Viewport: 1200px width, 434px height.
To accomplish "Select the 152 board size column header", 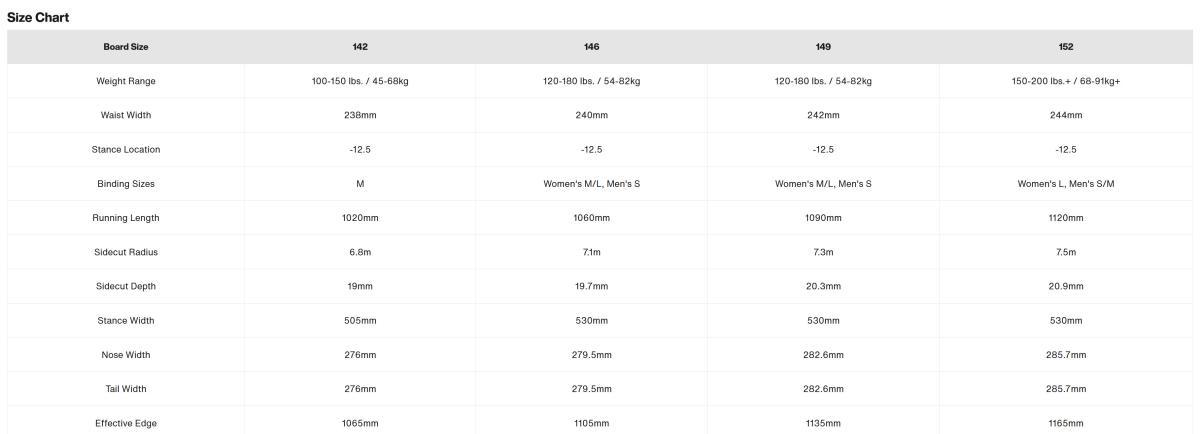I will [1066, 47].
